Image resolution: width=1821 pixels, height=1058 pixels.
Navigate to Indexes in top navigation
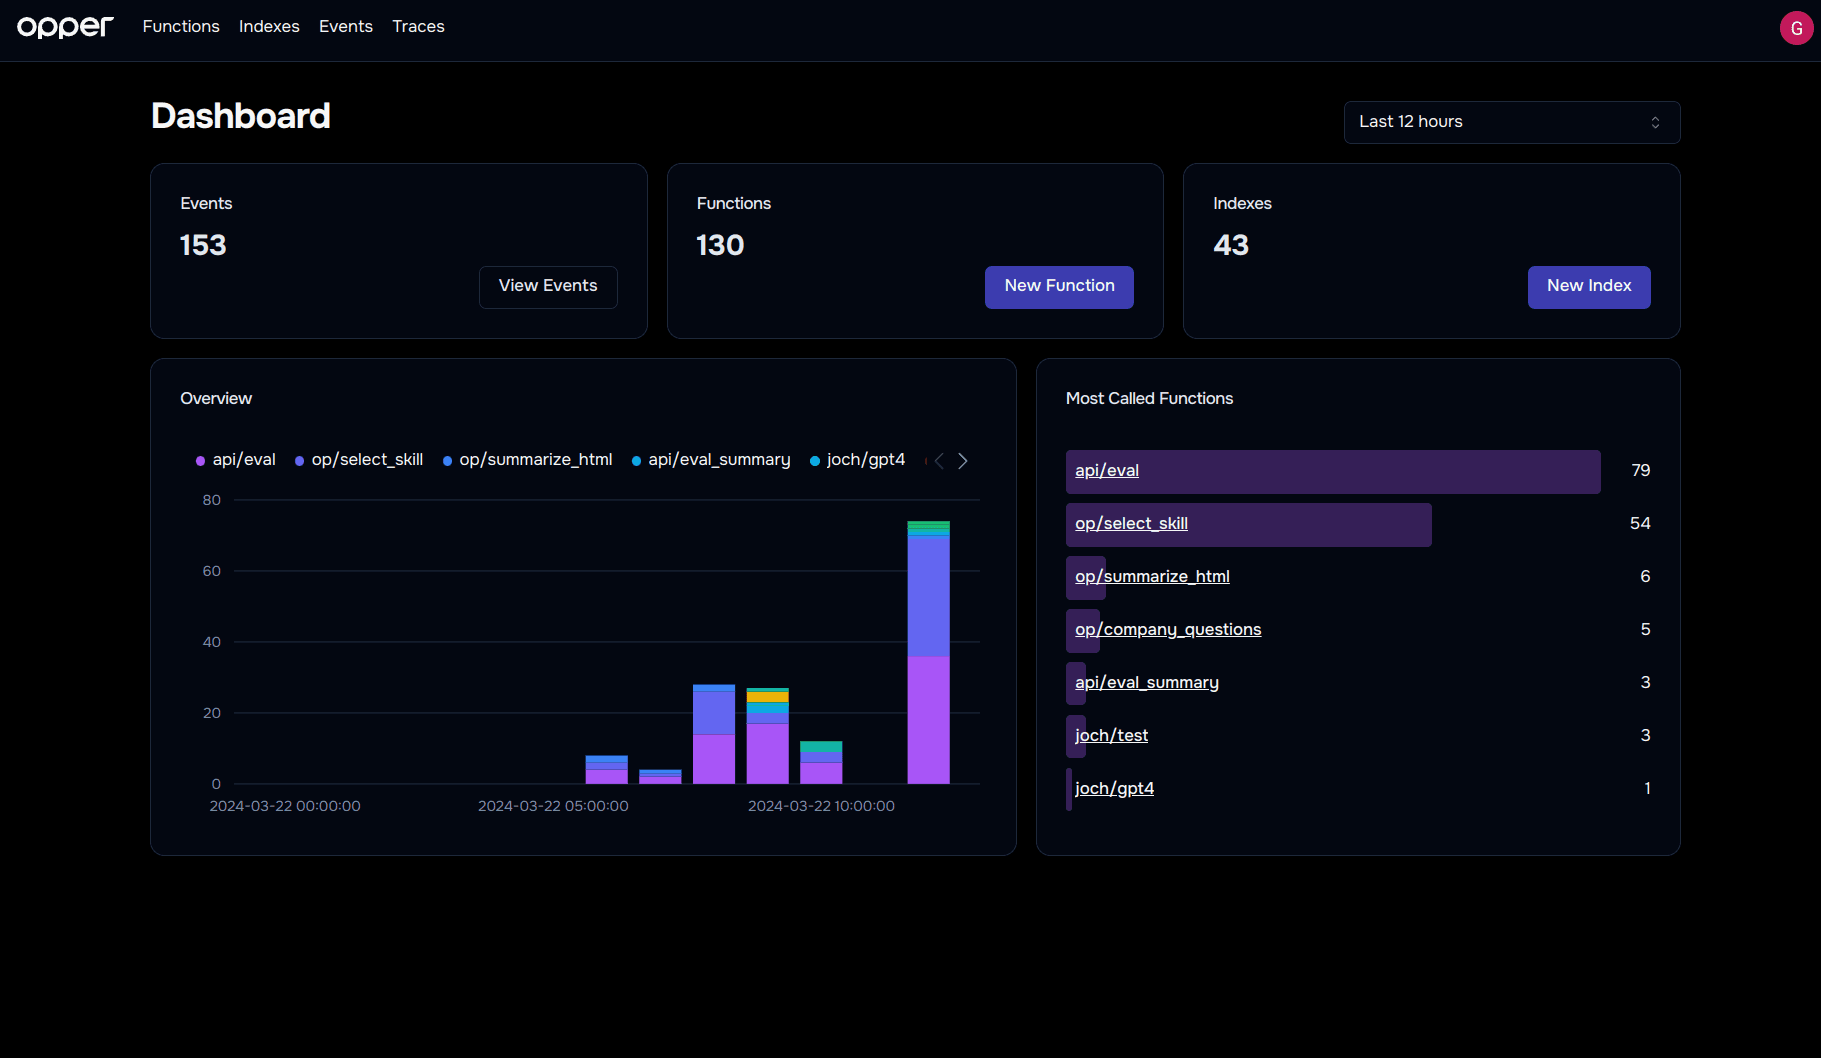click(269, 27)
